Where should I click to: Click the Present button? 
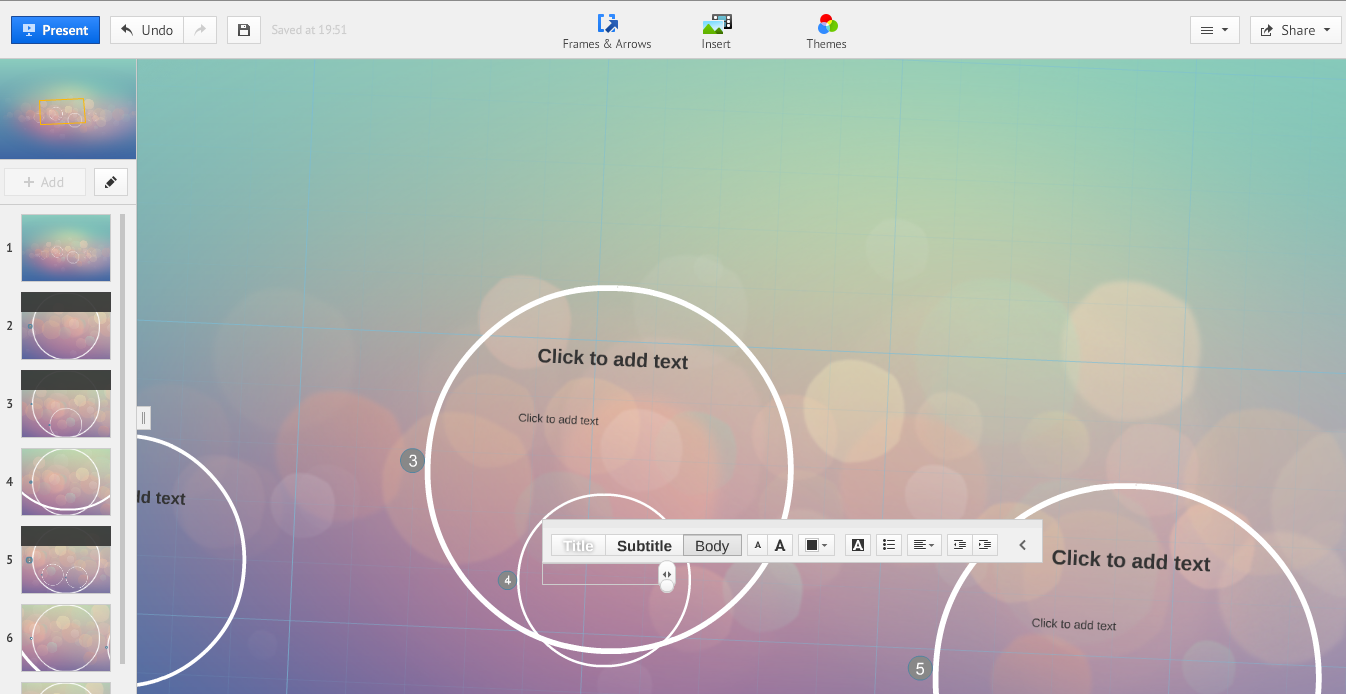click(x=55, y=30)
